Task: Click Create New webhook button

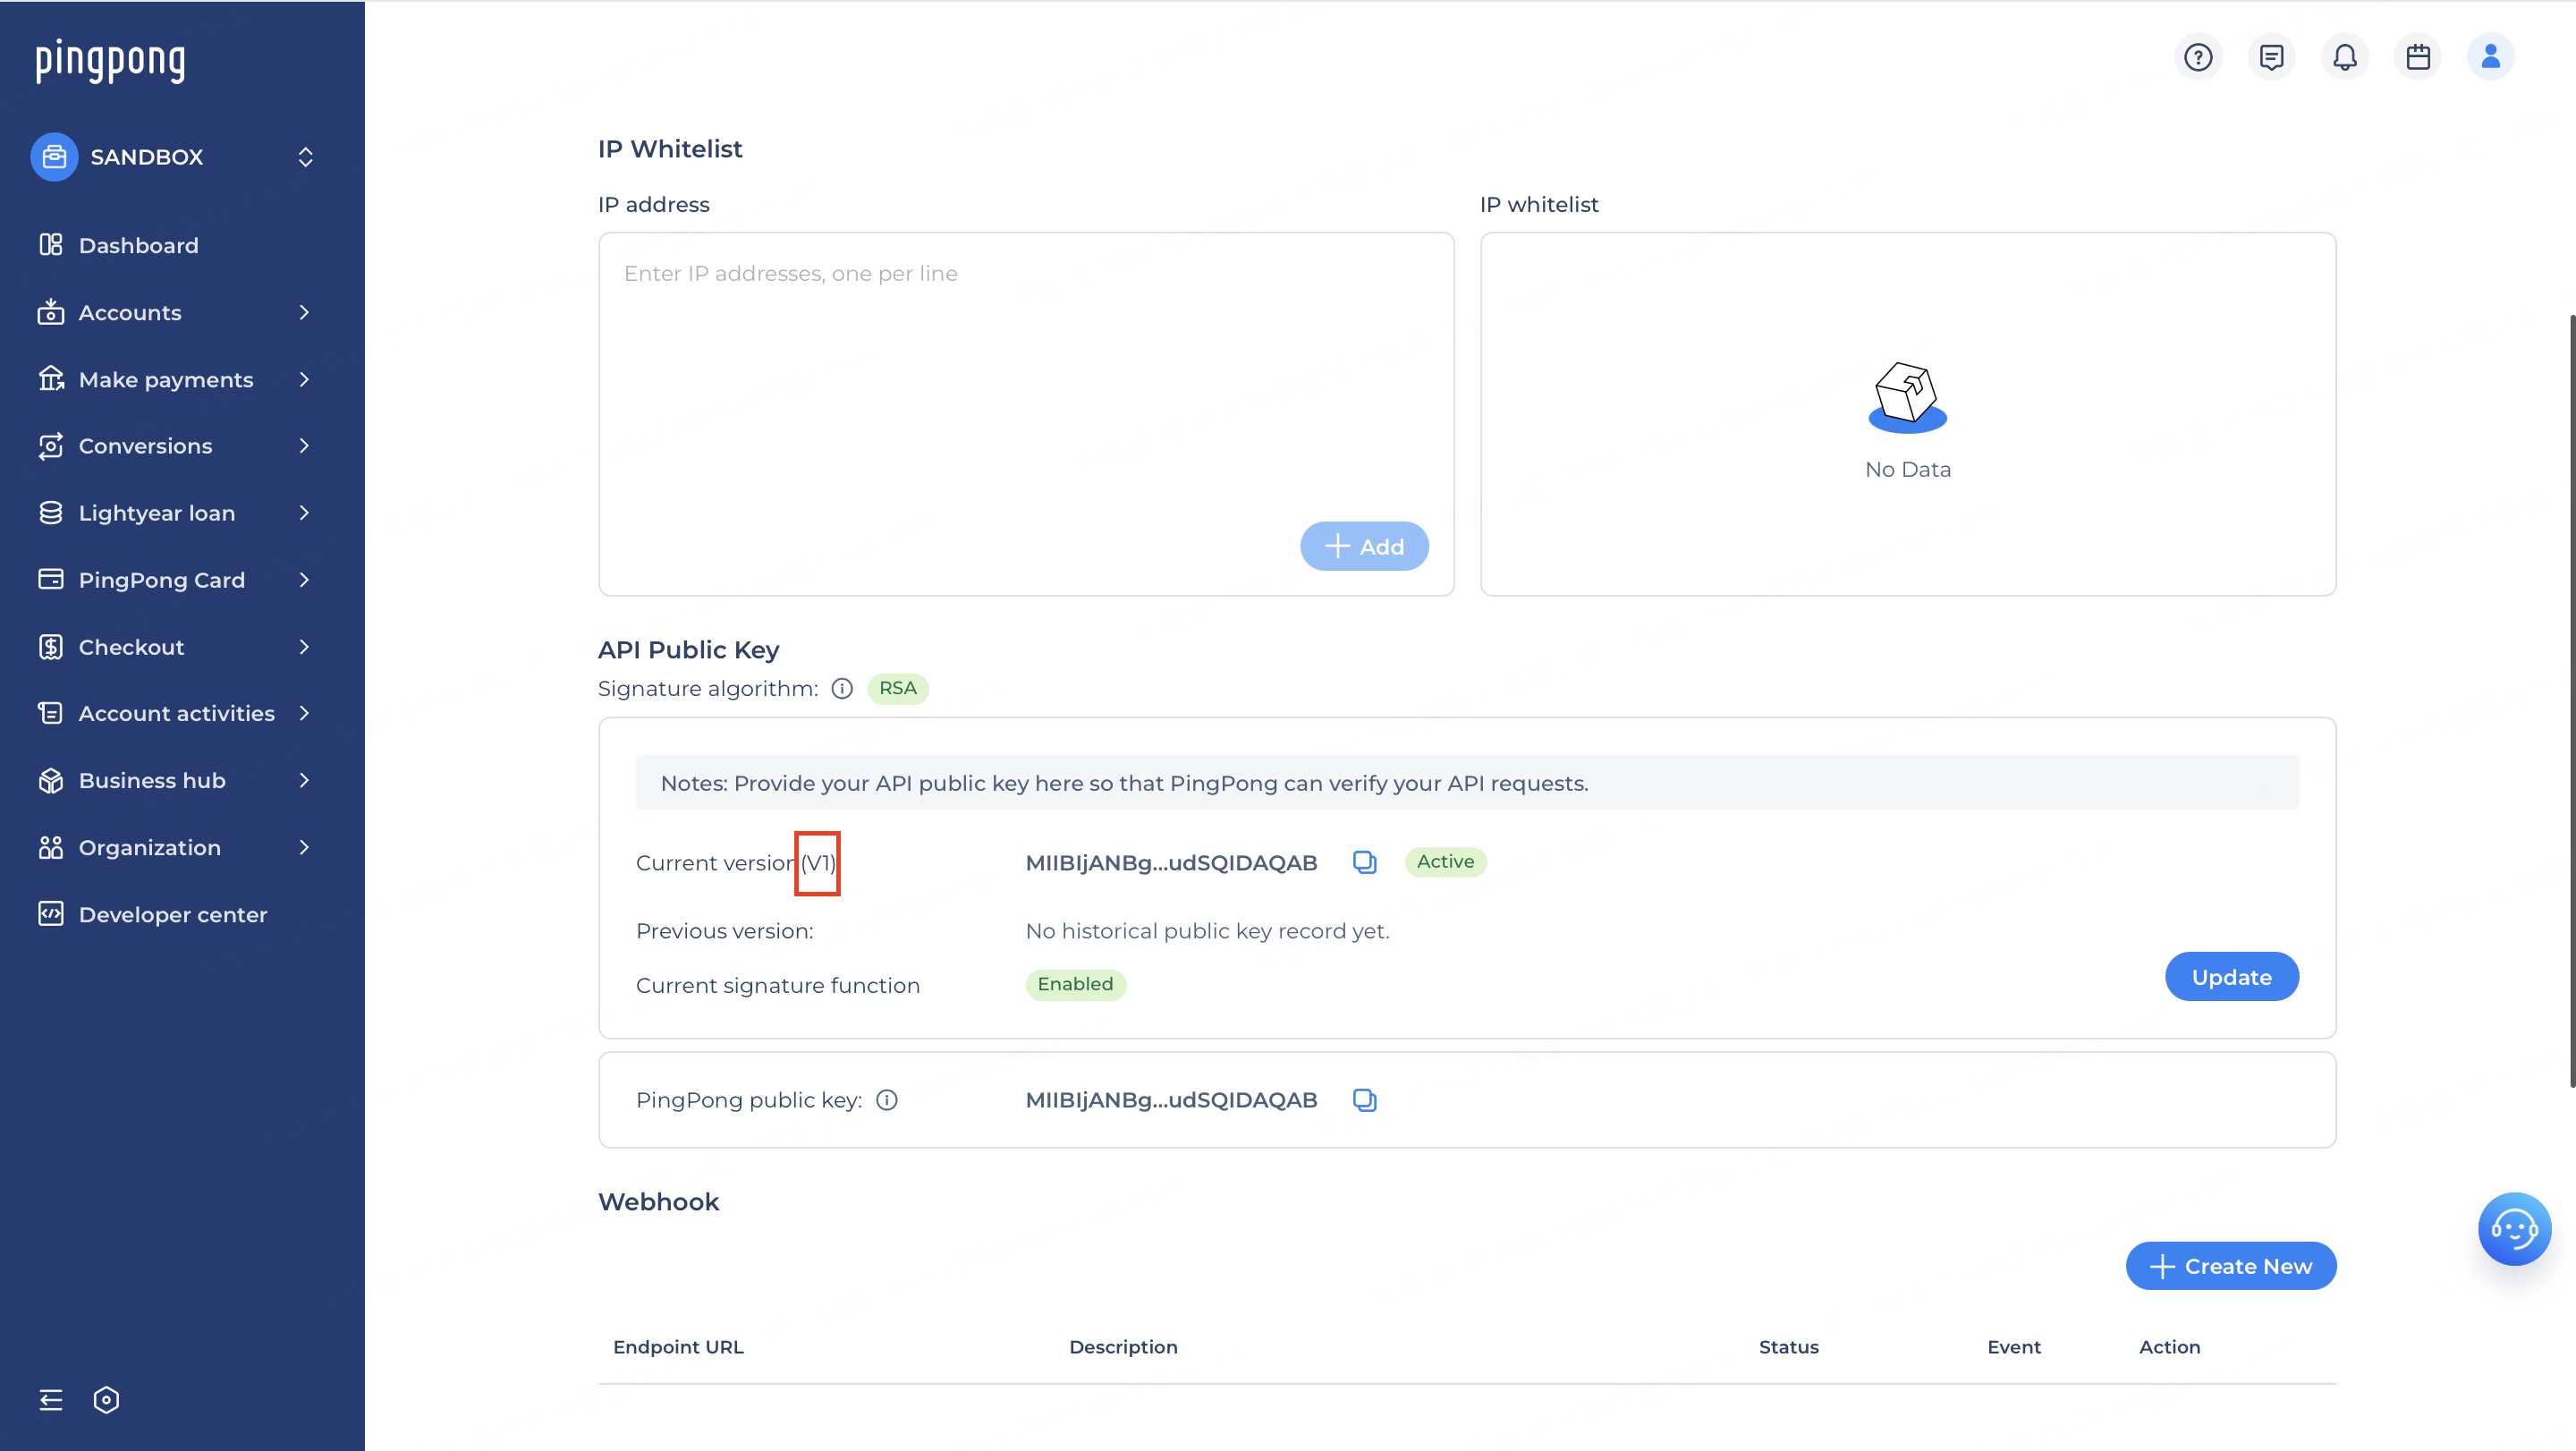Action: (x=2231, y=1266)
